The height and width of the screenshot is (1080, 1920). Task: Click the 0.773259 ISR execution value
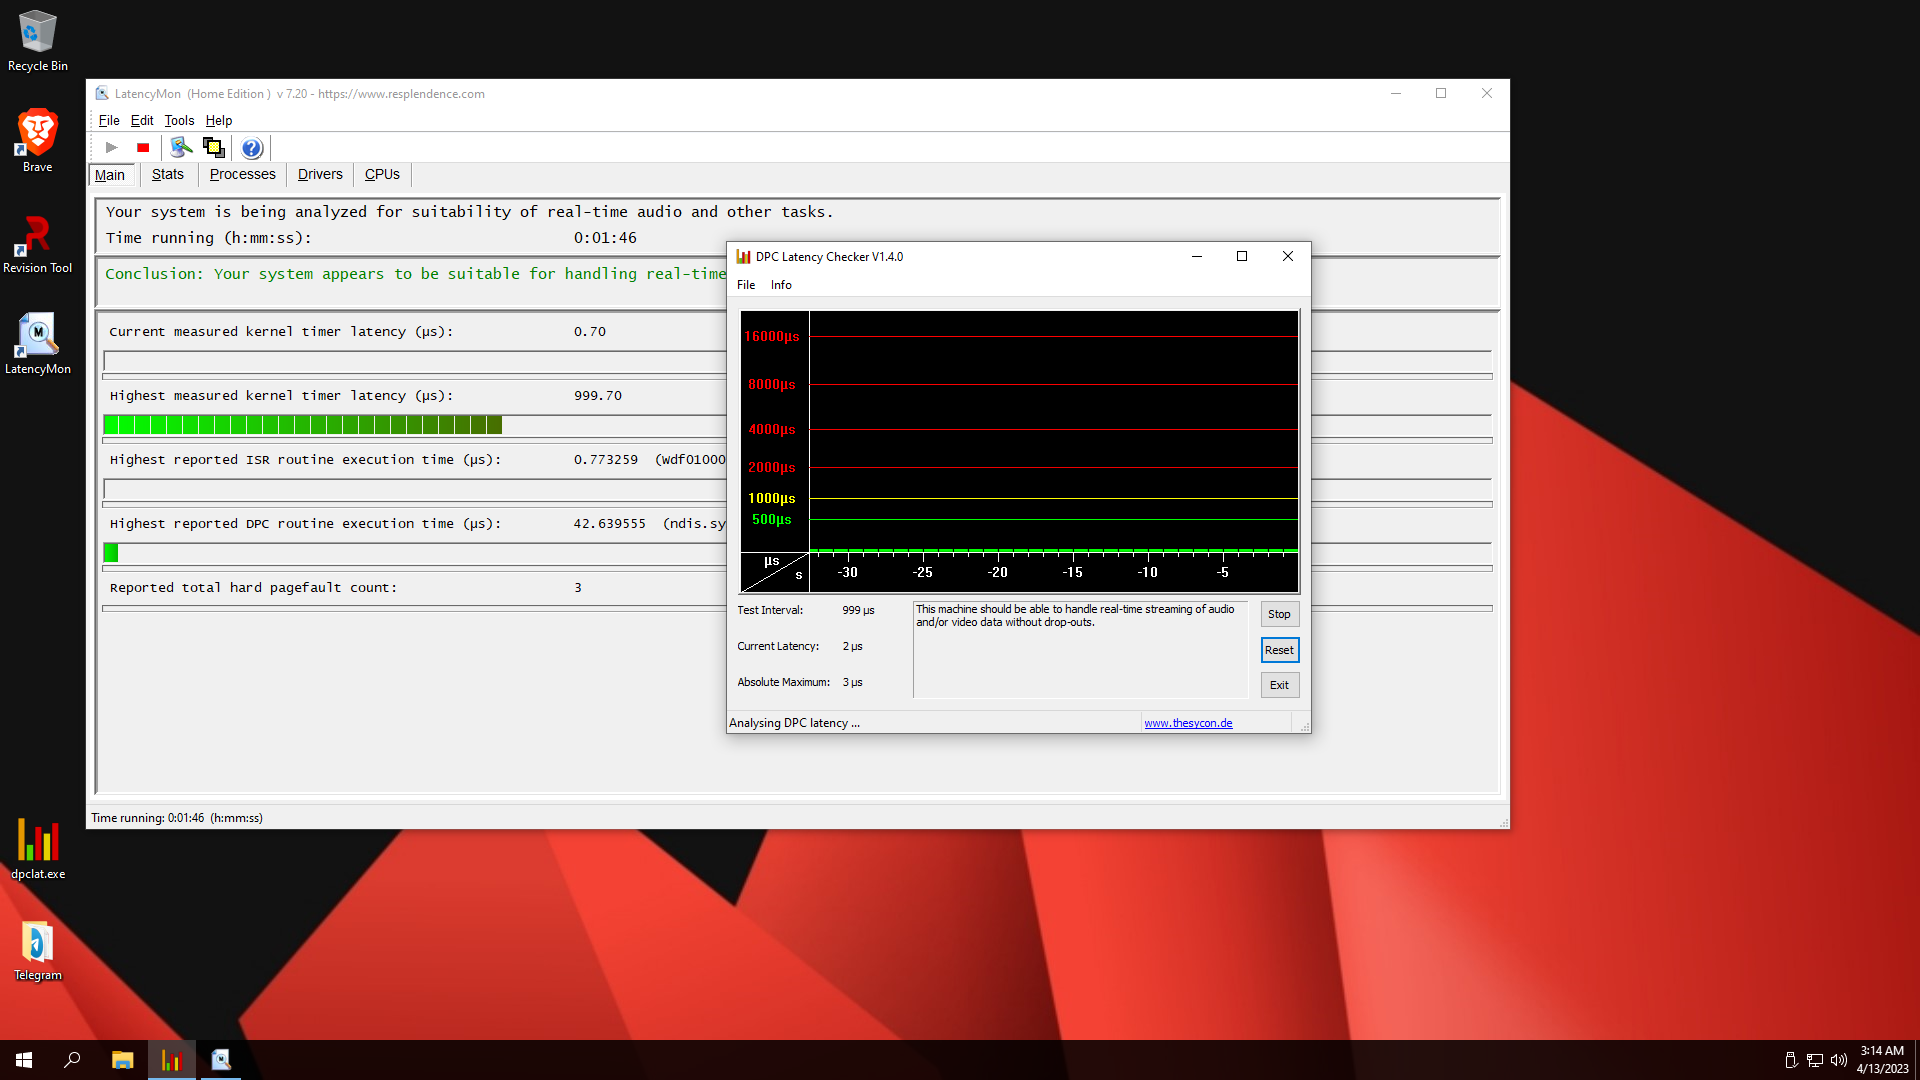606,460
